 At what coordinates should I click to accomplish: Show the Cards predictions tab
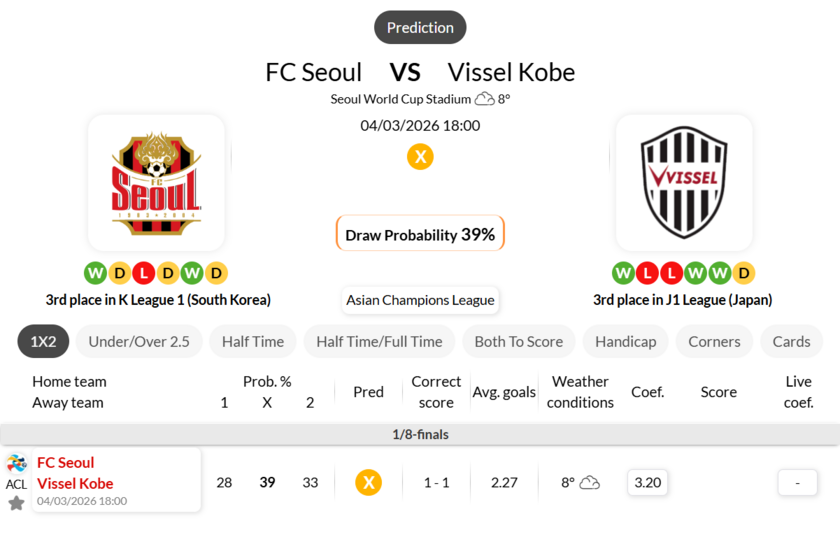coord(791,341)
